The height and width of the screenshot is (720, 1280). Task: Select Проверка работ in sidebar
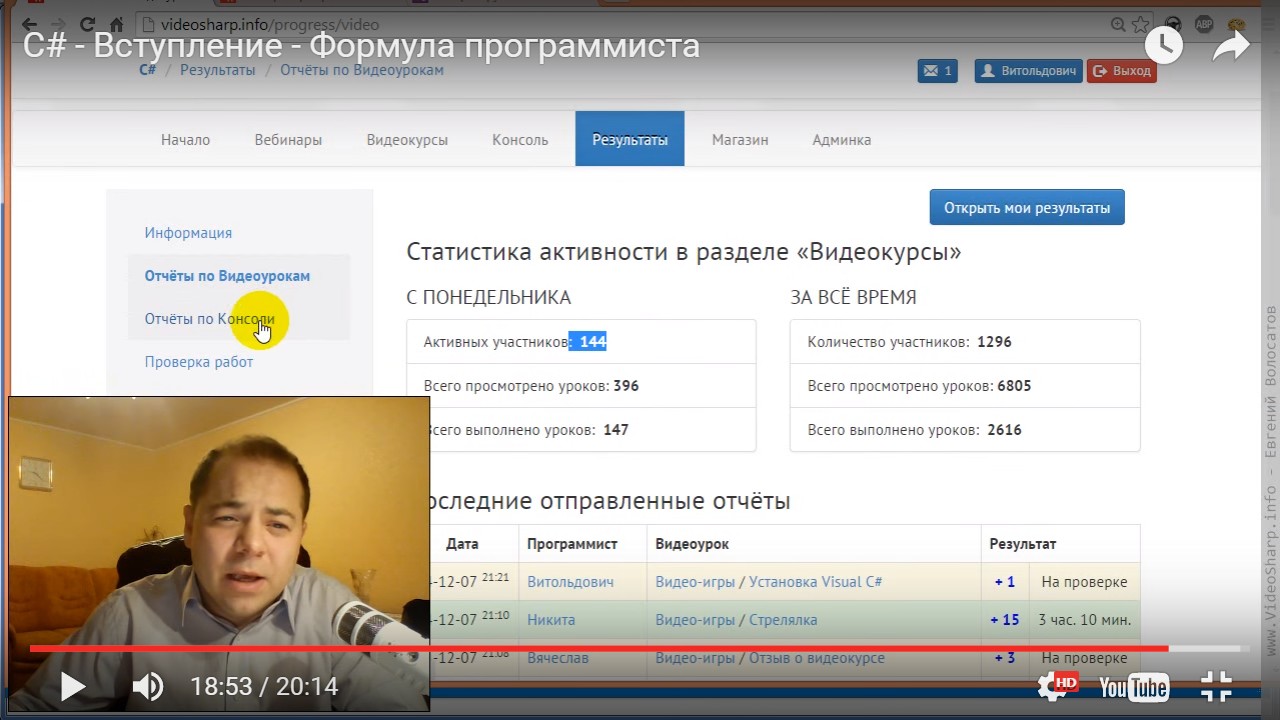click(198, 361)
